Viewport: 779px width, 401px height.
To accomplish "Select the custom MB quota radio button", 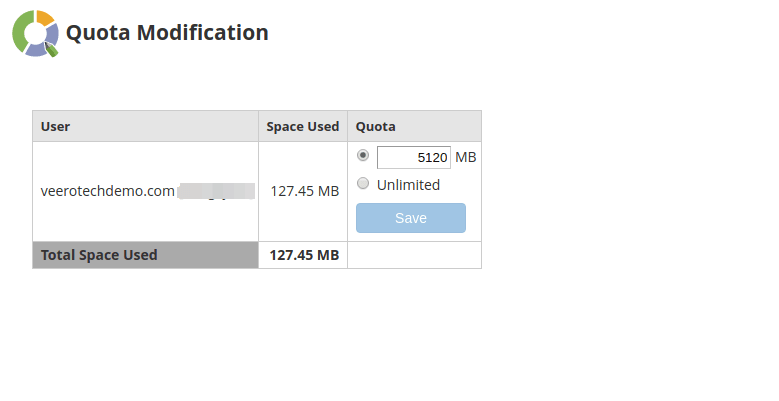I will (363, 156).
